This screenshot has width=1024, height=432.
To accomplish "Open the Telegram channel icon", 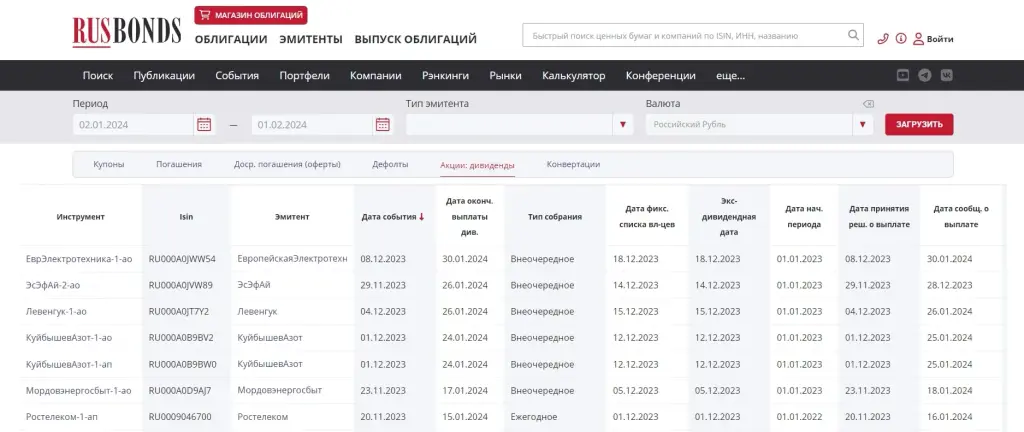I will (x=924, y=75).
